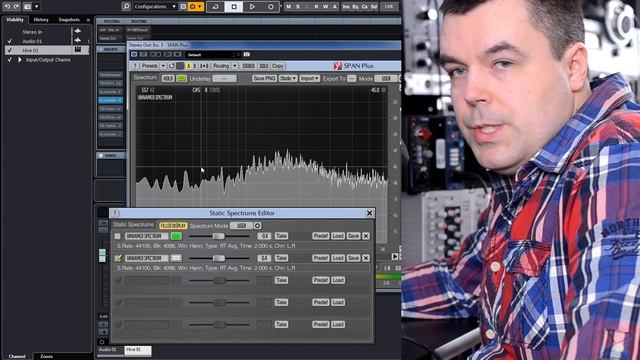This screenshot has height=360, width=640.
Task: Click the slider handle of the first static spectrum
Action: pos(219,236)
